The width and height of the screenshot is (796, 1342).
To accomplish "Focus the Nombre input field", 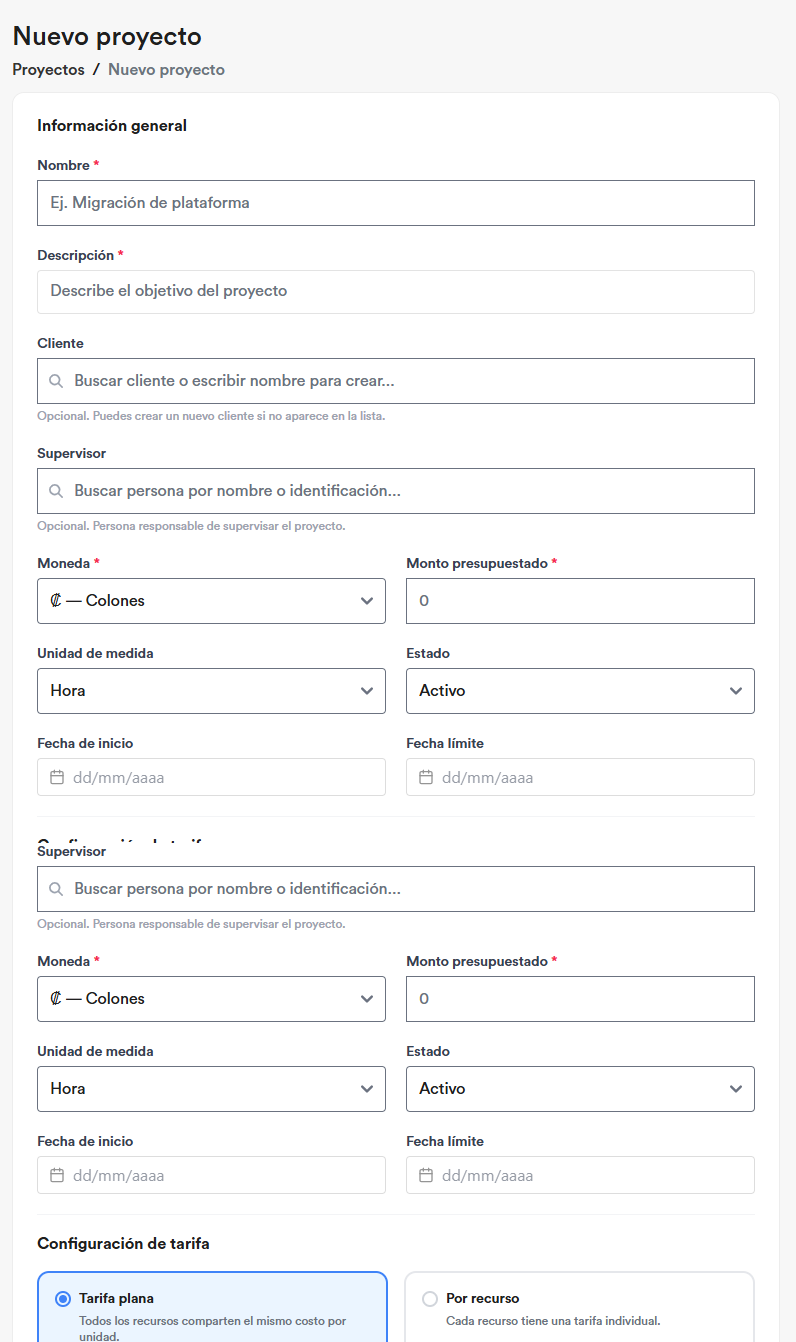I will click(x=396, y=203).
